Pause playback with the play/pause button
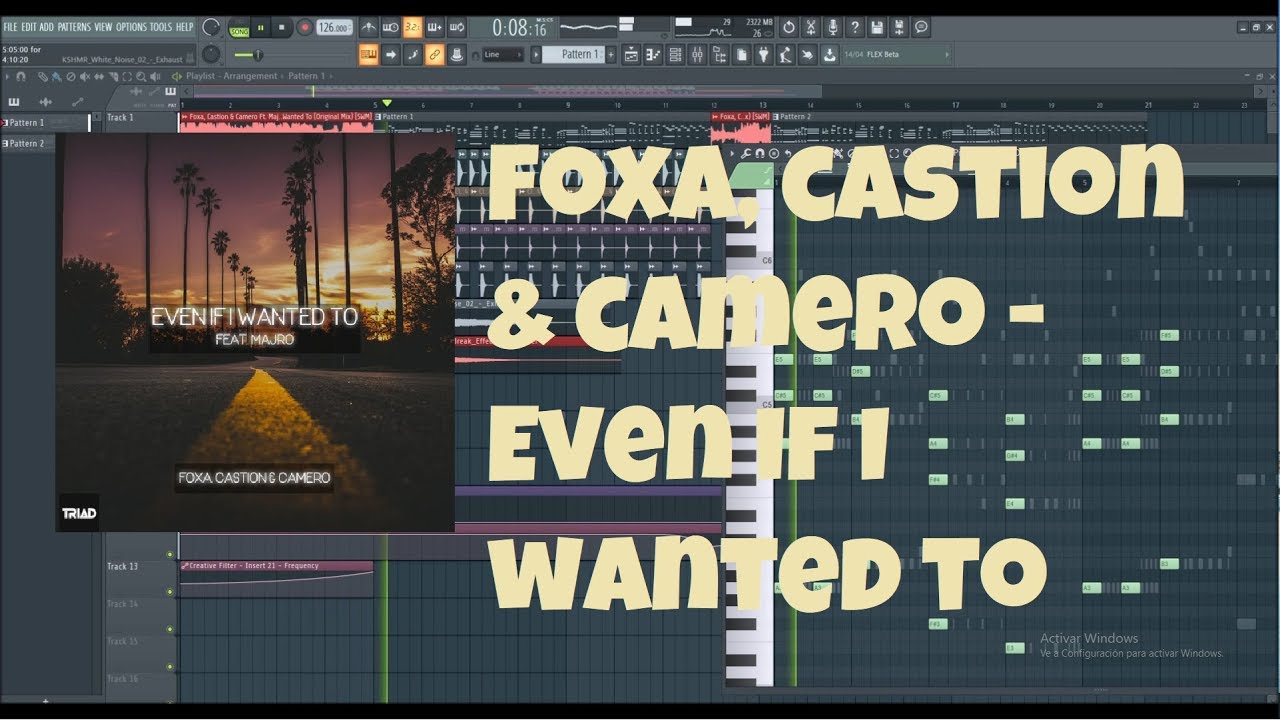This screenshot has height=720, width=1280. click(260, 28)
